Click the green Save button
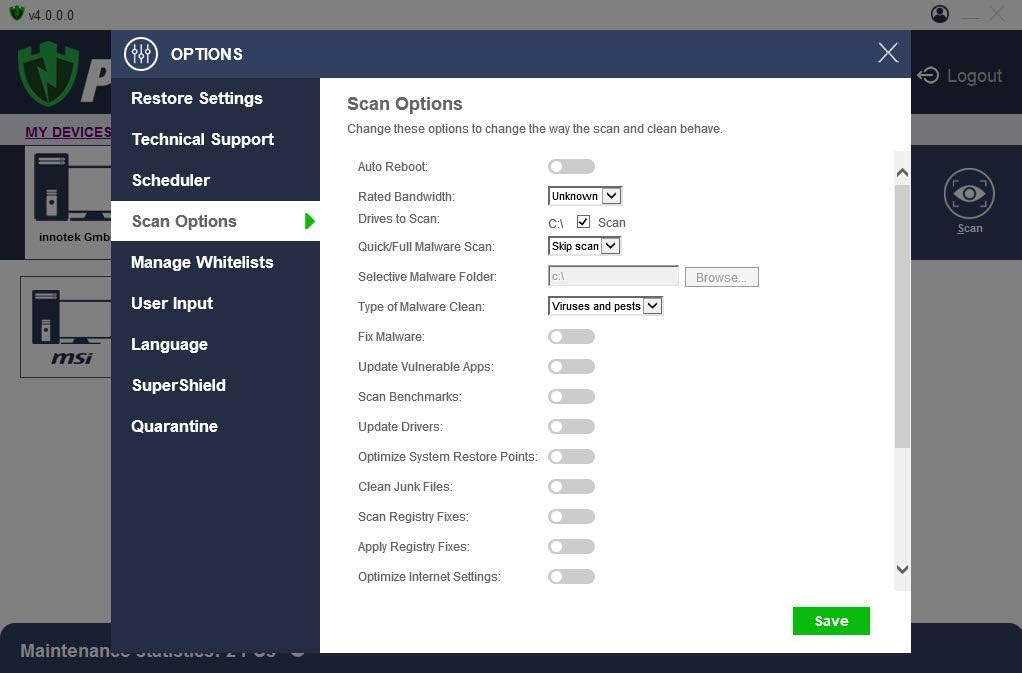 click(x=830, y=621)
